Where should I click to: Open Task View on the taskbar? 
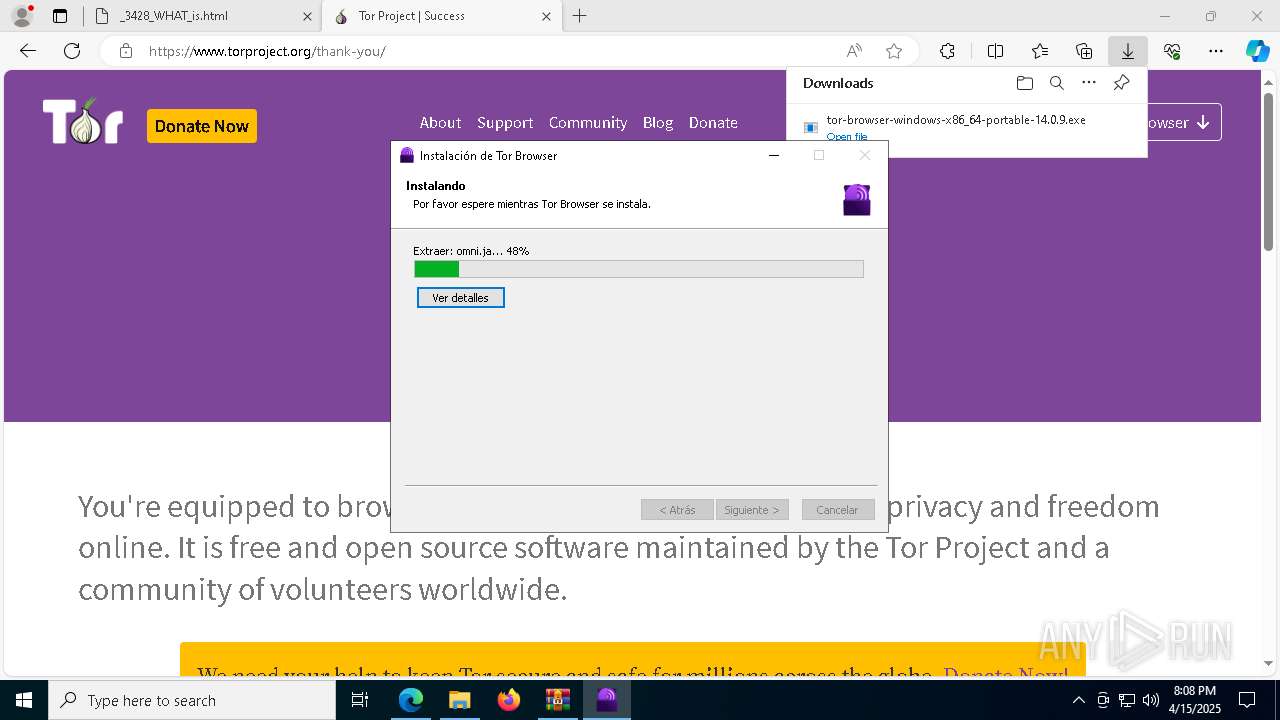point(361,700)
